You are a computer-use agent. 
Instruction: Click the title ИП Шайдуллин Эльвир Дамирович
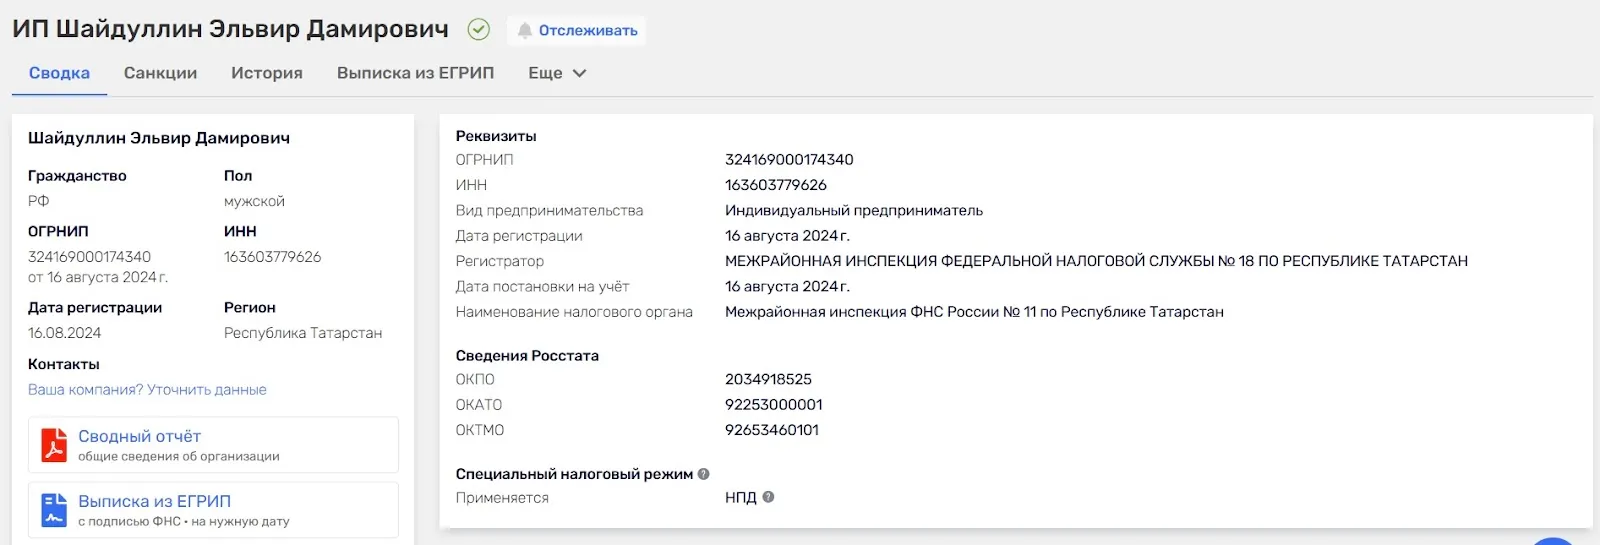pyautogui.click(x=230, y=29)
